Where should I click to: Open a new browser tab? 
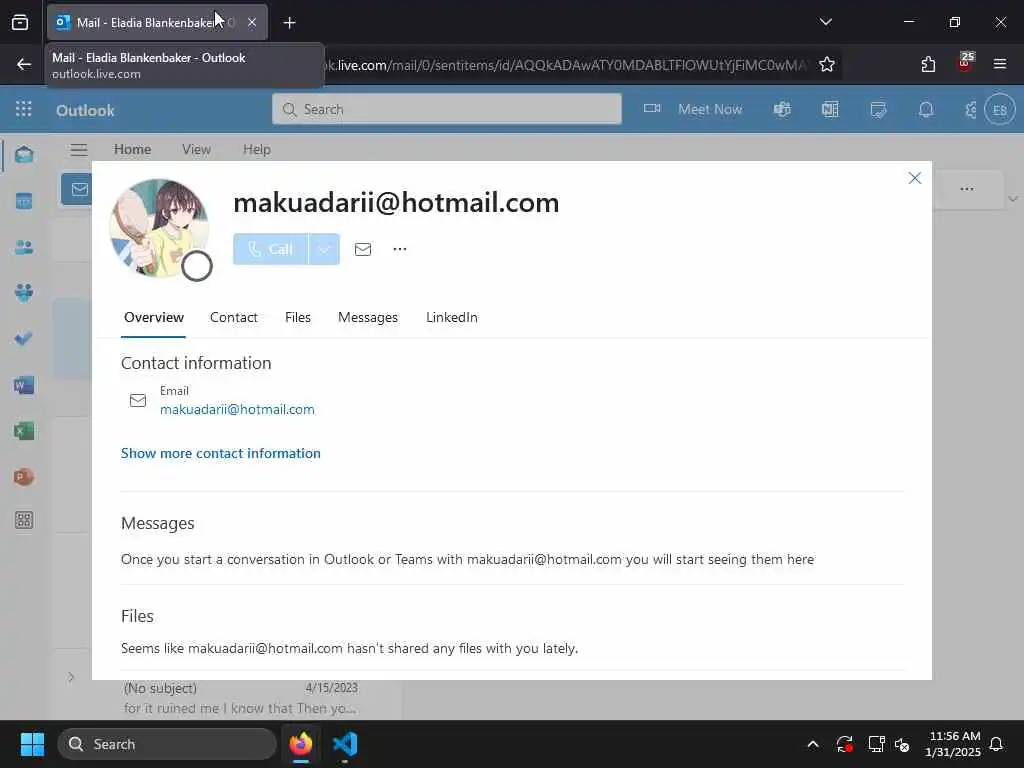[289, 23]
